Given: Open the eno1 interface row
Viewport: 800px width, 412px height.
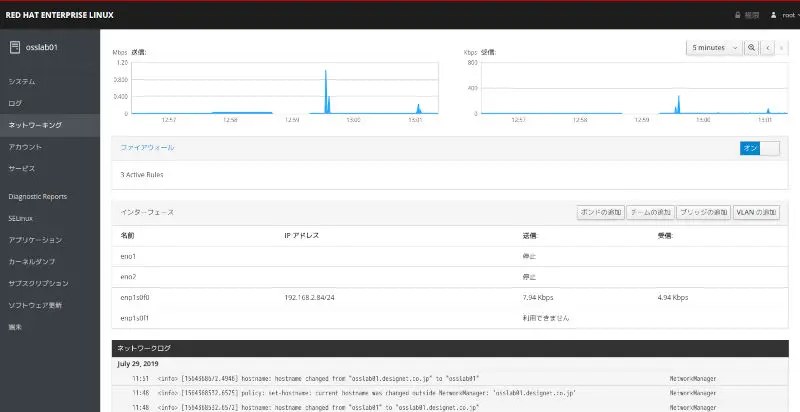Looking at the screenshot, I should tap(449, 256).
